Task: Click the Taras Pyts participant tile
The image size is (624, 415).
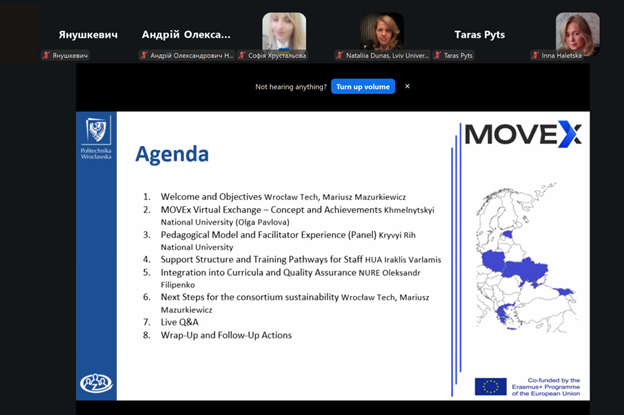Action: (x=479, y=35)
